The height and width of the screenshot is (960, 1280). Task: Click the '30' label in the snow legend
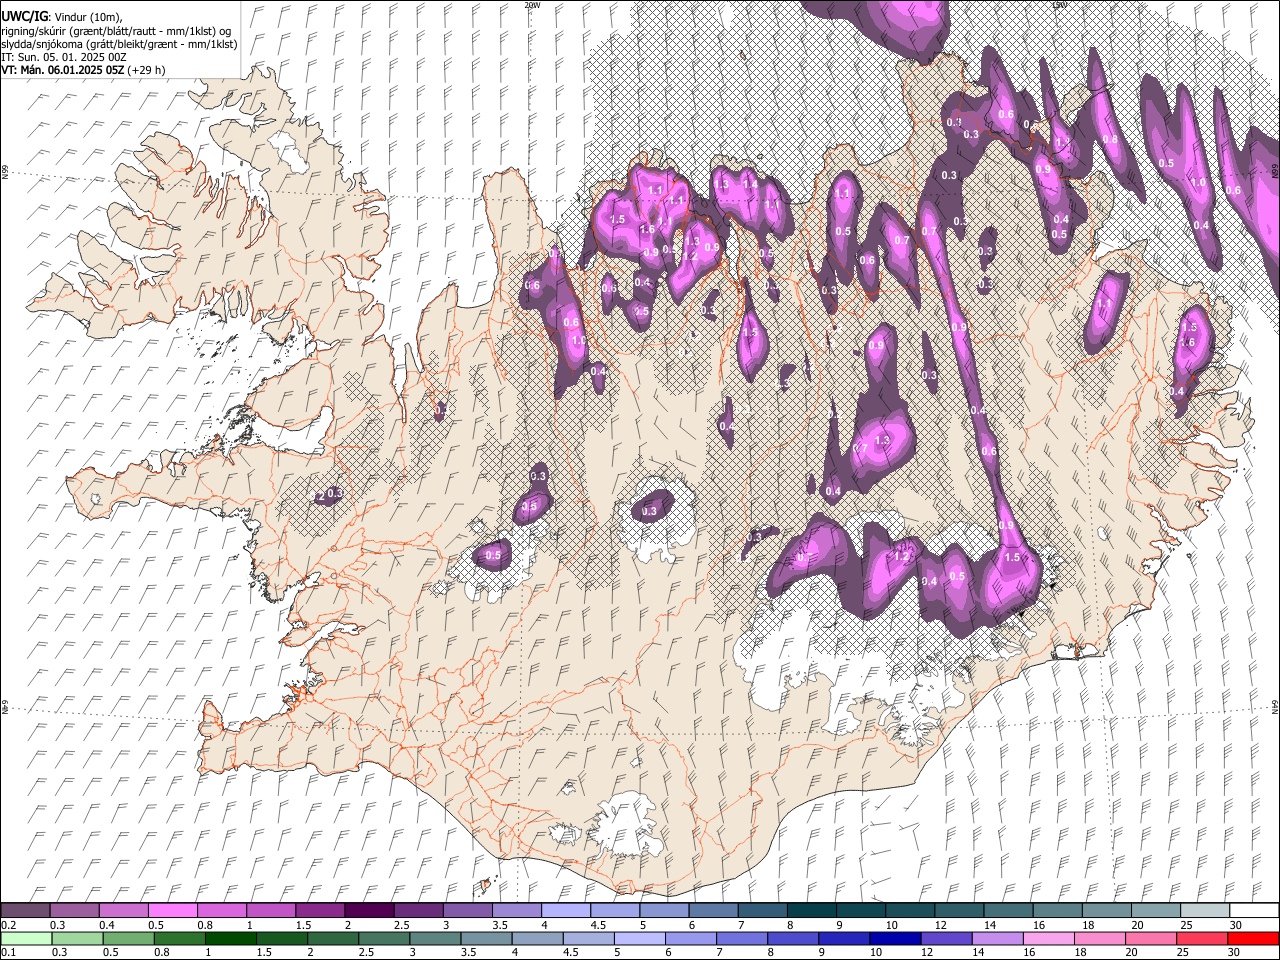click(1236, 925)
